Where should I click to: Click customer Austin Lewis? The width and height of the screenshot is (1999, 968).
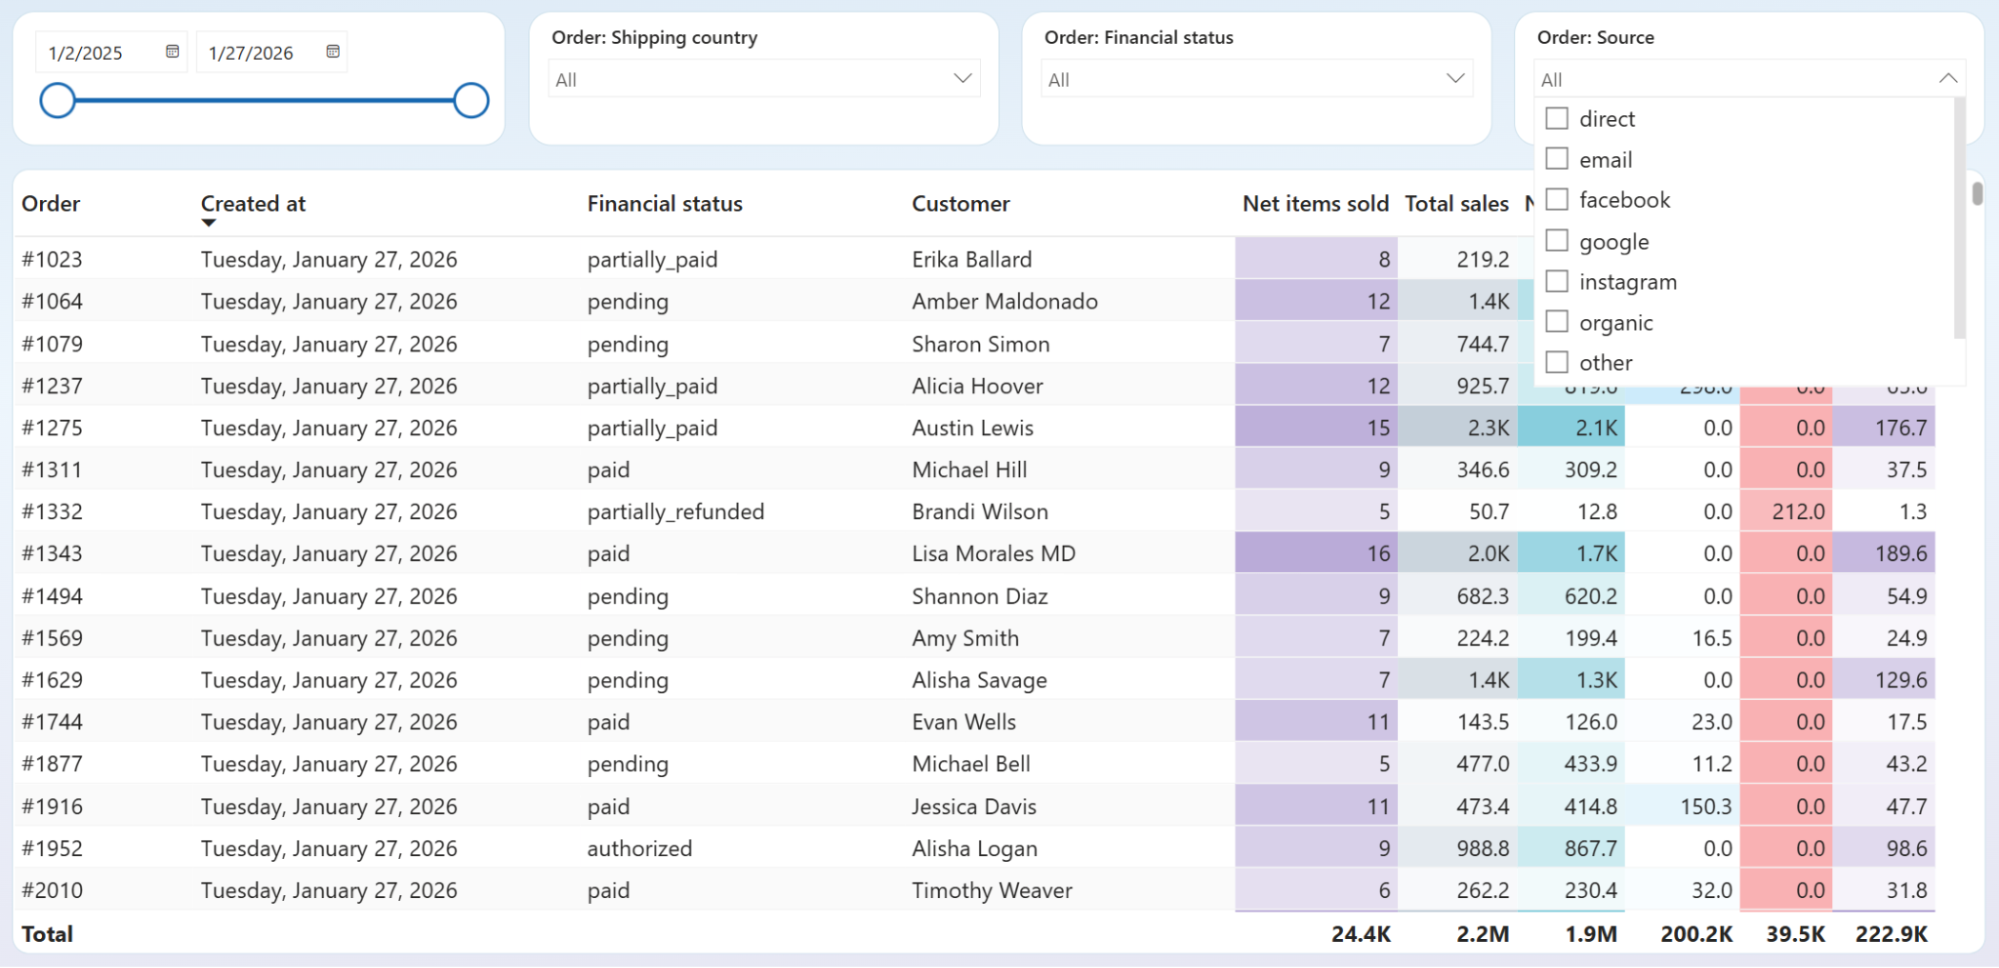[x=972, y=428]
